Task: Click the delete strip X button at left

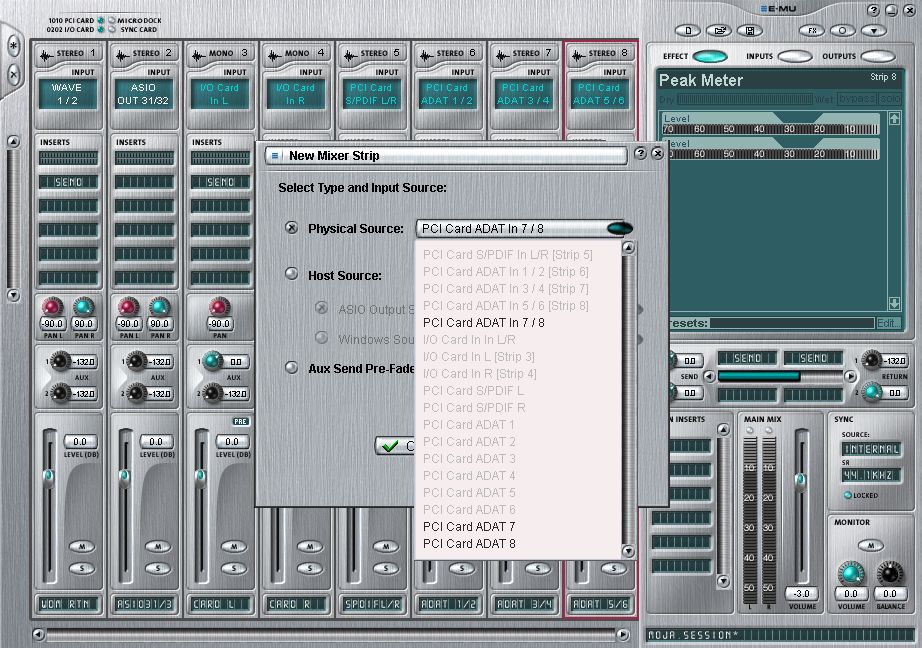Action: tap(14, 74)
